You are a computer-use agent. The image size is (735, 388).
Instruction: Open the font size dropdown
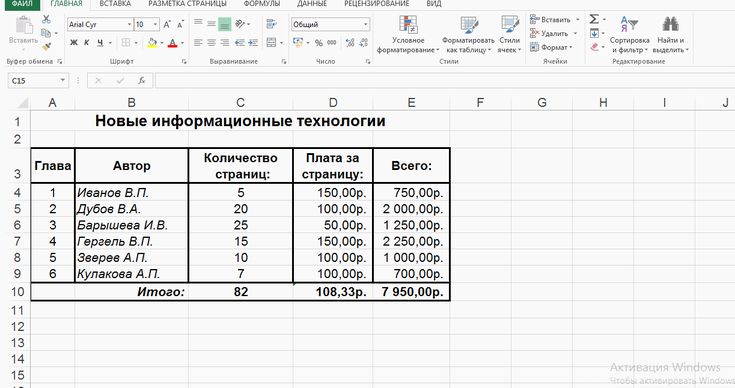tap(156, 24)
